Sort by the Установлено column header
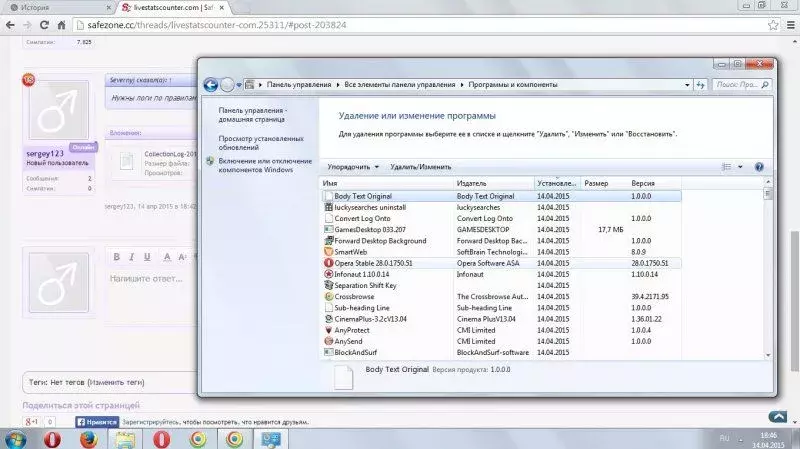The image size is (800, 449). click(557, 183)
